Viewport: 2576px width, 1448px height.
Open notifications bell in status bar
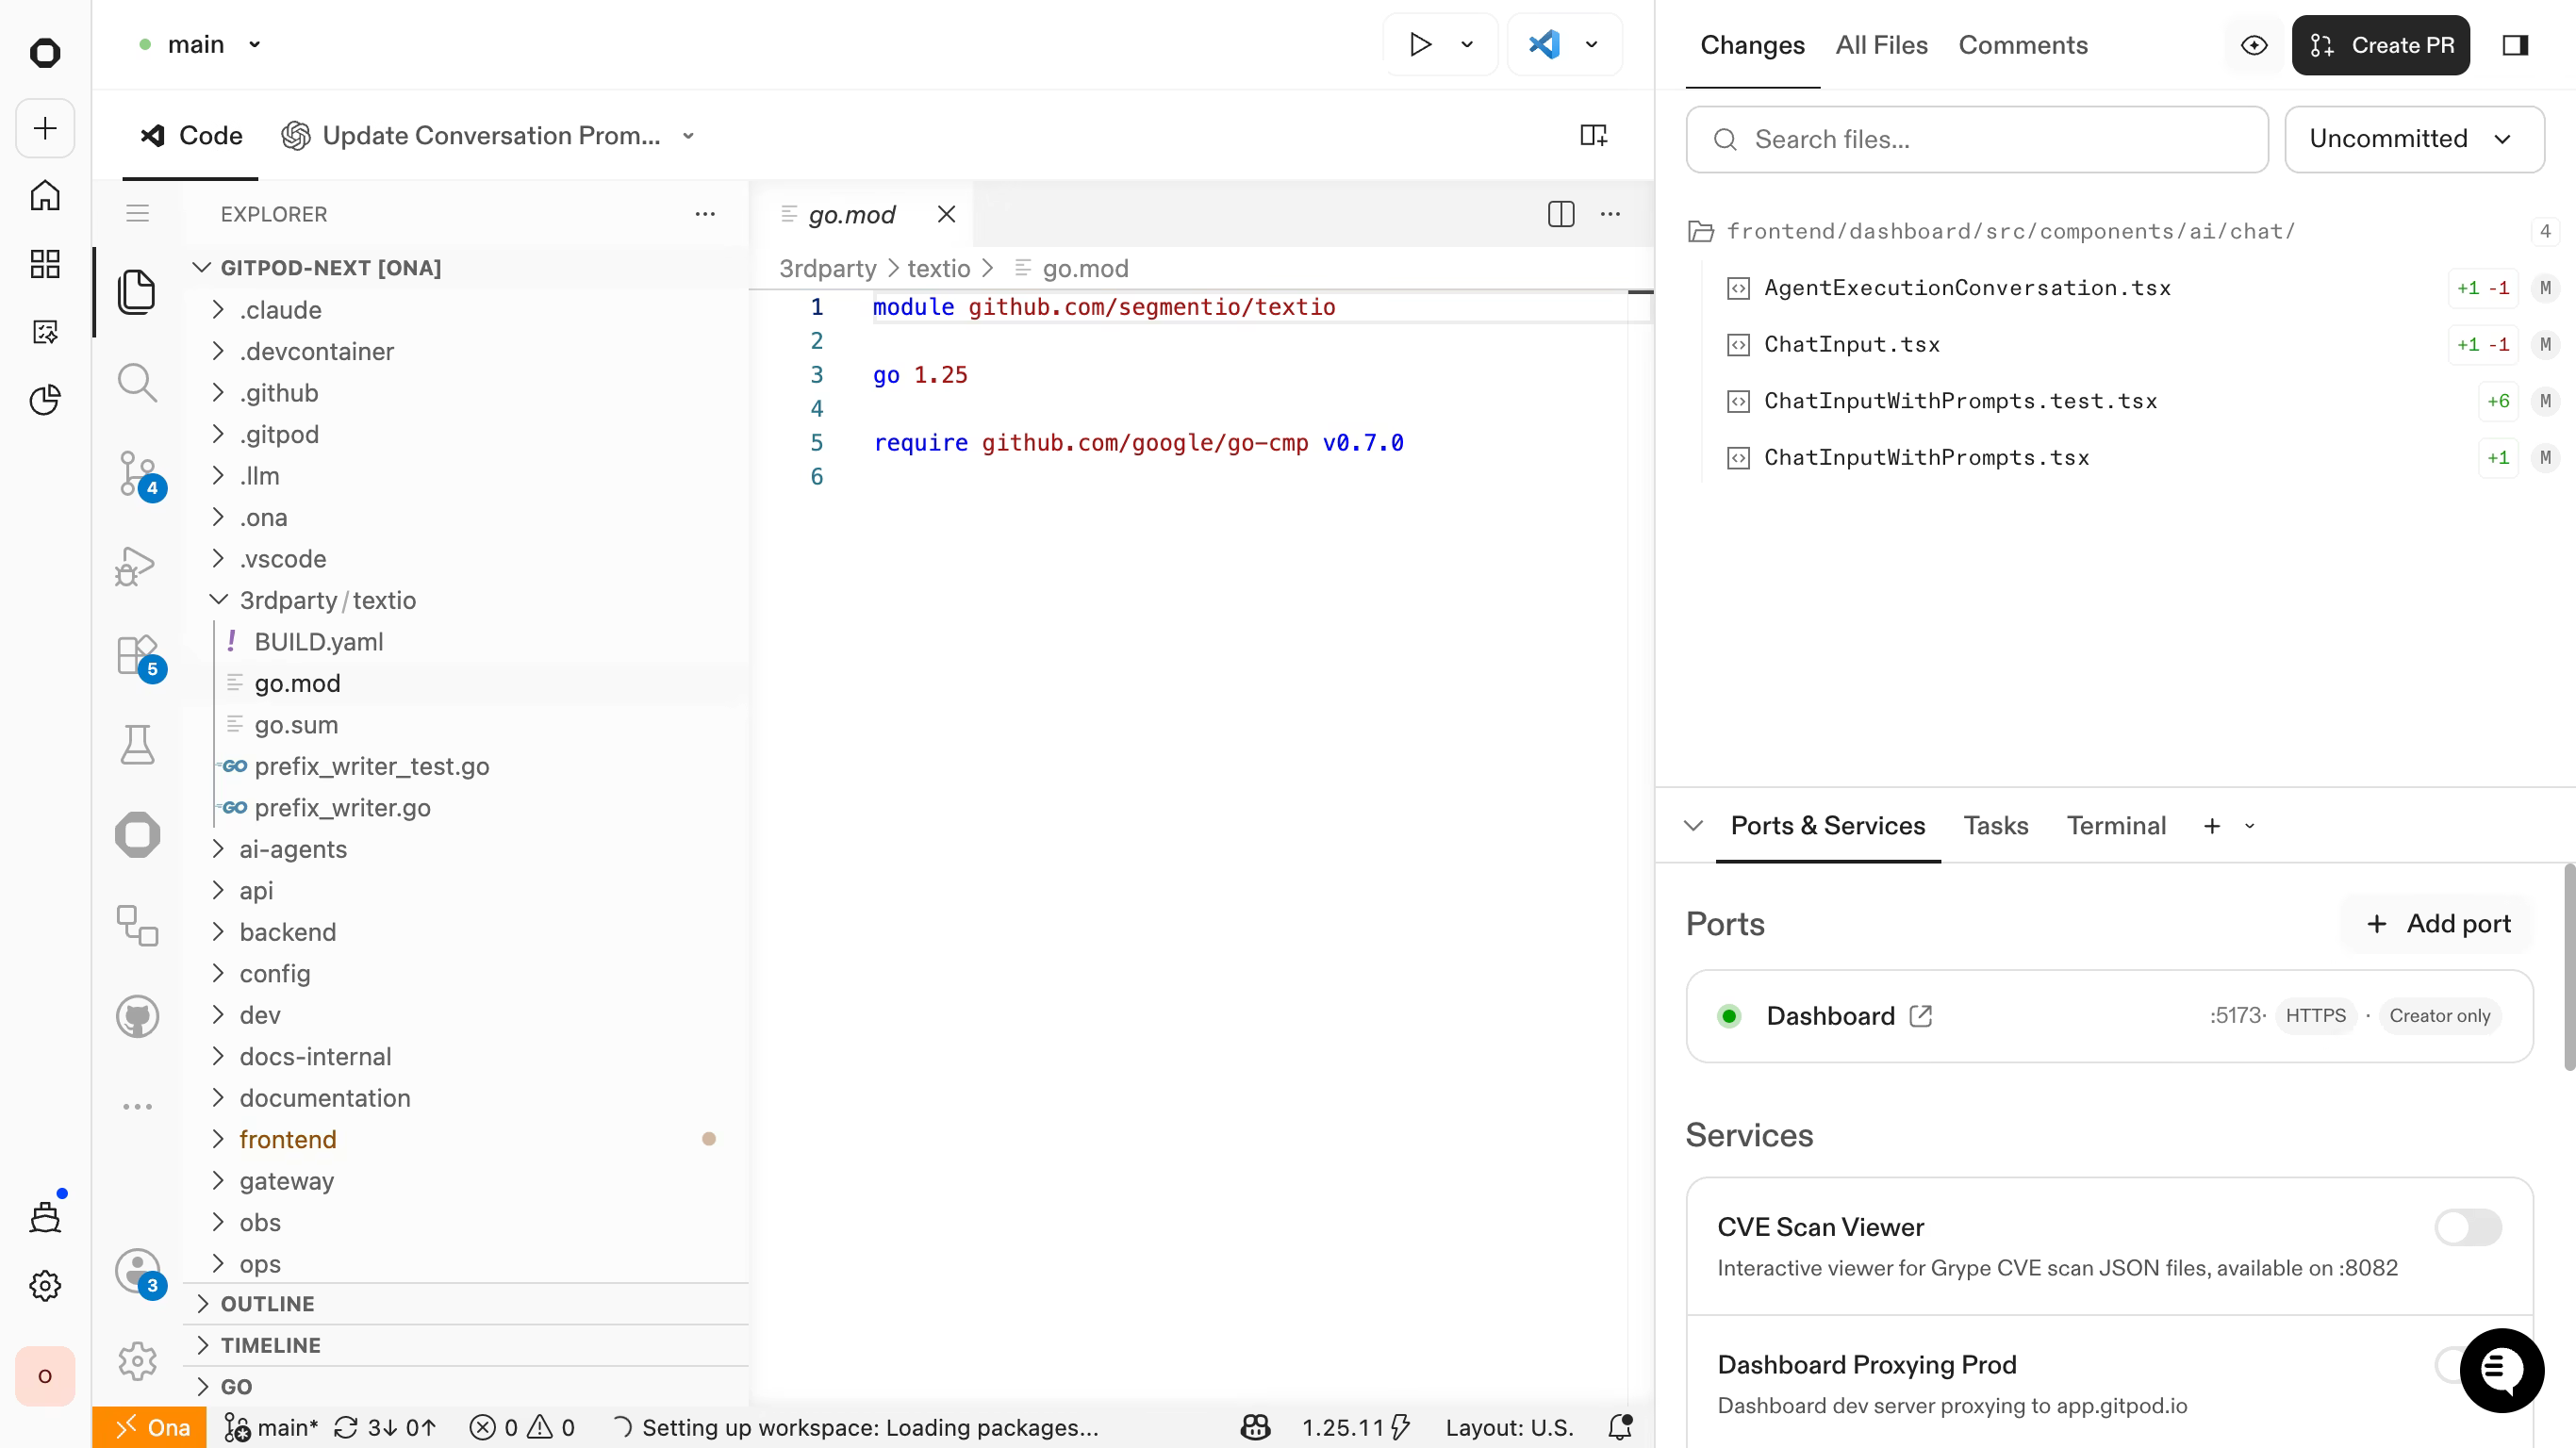click(1620, 1428)
